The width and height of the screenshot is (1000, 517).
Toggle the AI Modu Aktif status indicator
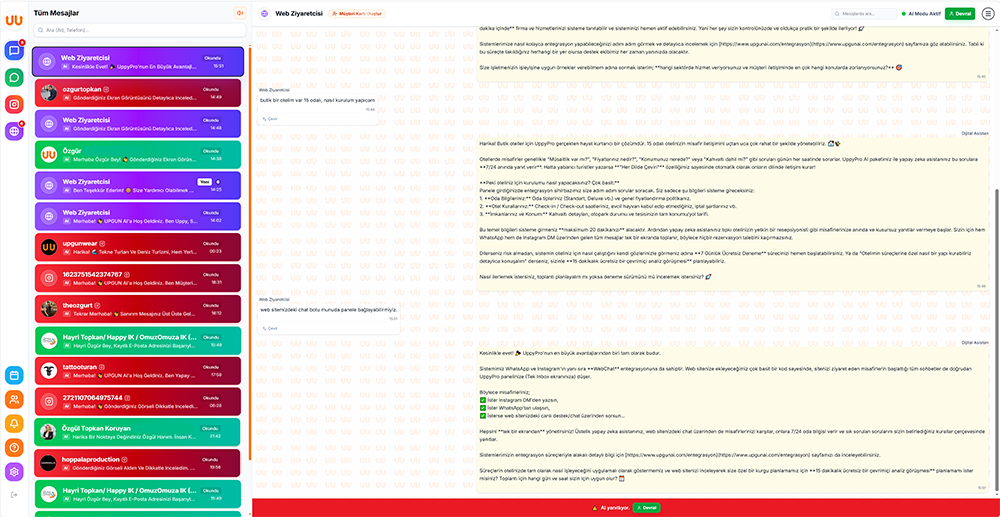click(920, 14)
